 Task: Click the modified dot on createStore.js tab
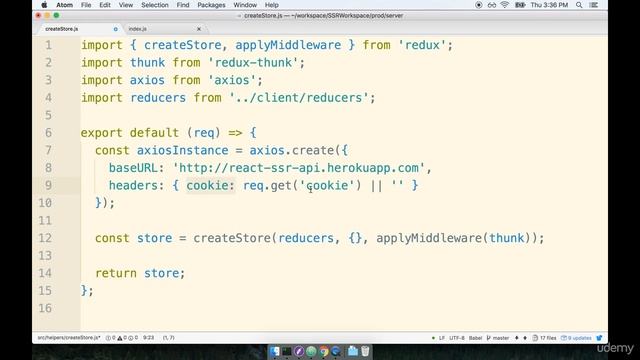(116, 29)
